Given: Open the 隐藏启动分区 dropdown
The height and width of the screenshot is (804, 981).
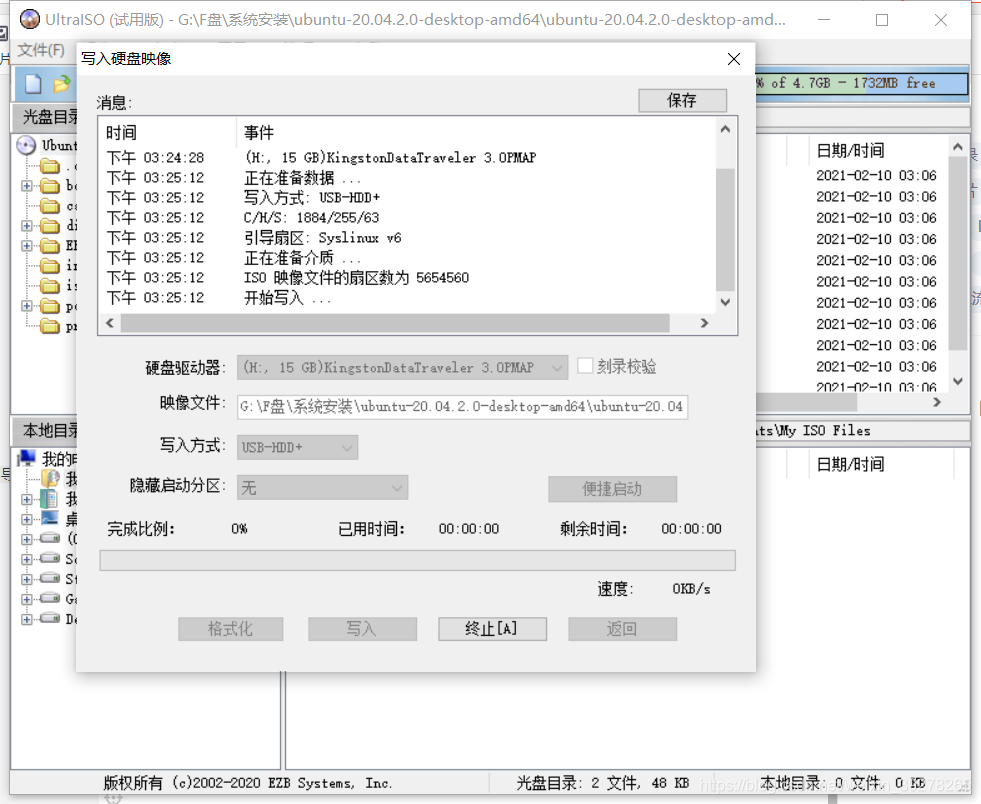Looking at the screenshot, I should 322,487.
